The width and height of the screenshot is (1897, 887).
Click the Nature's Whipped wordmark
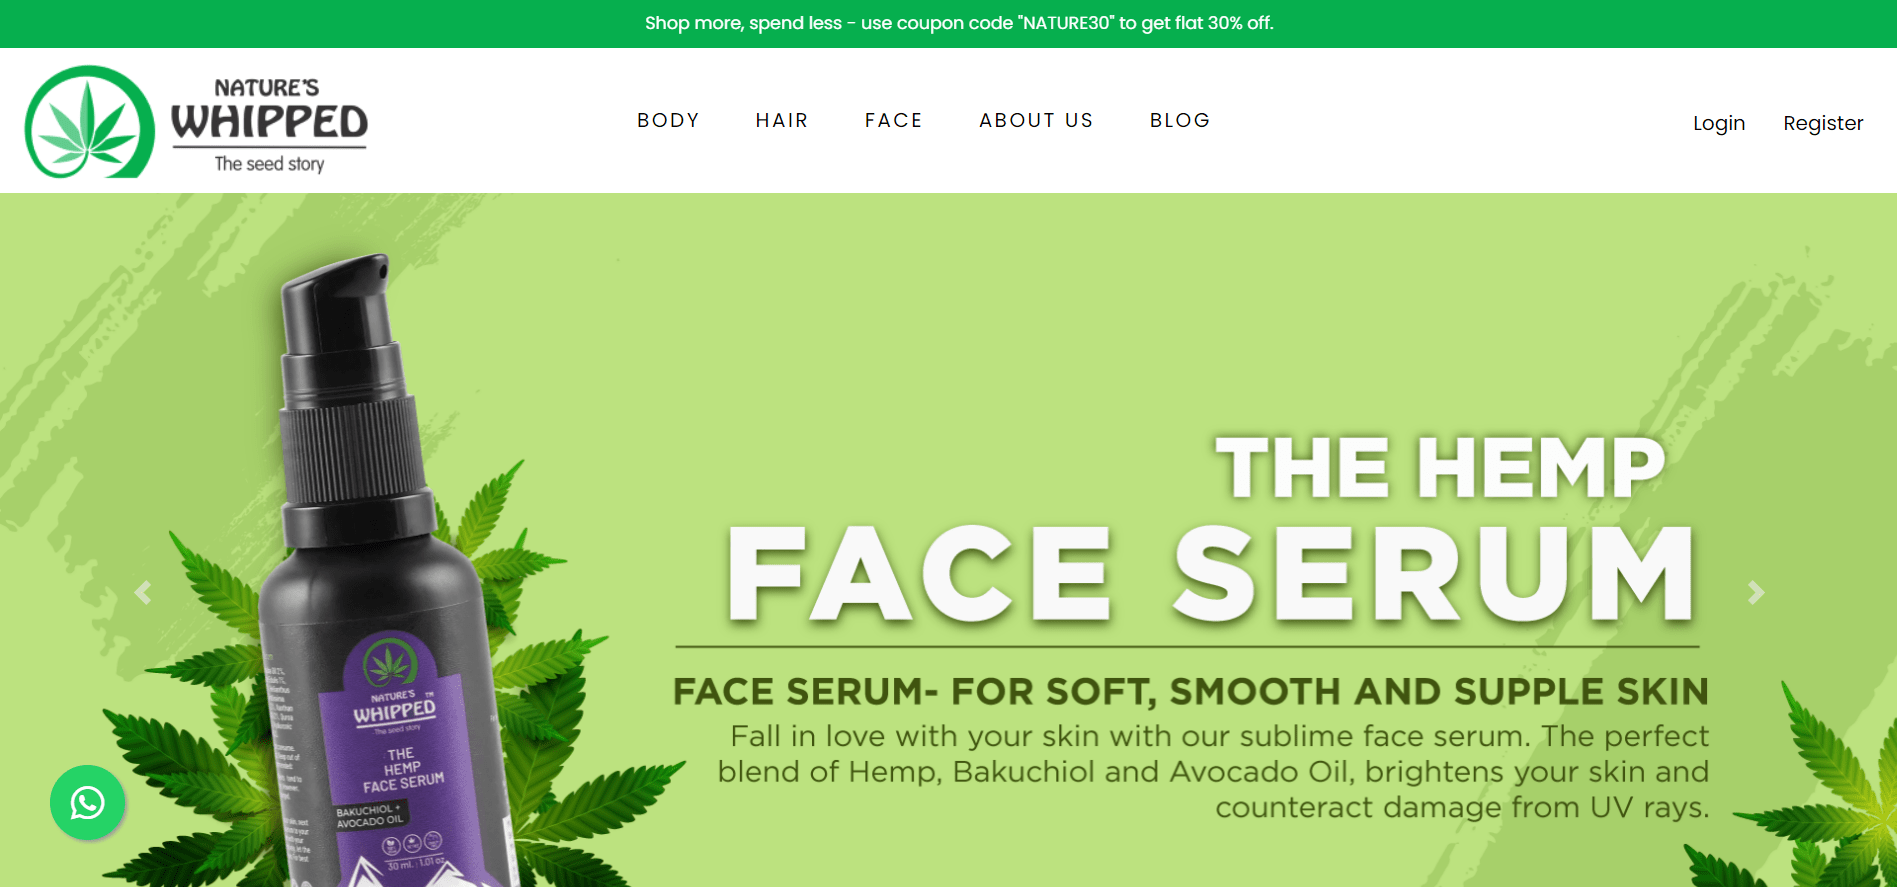click(x=269, y=111)
